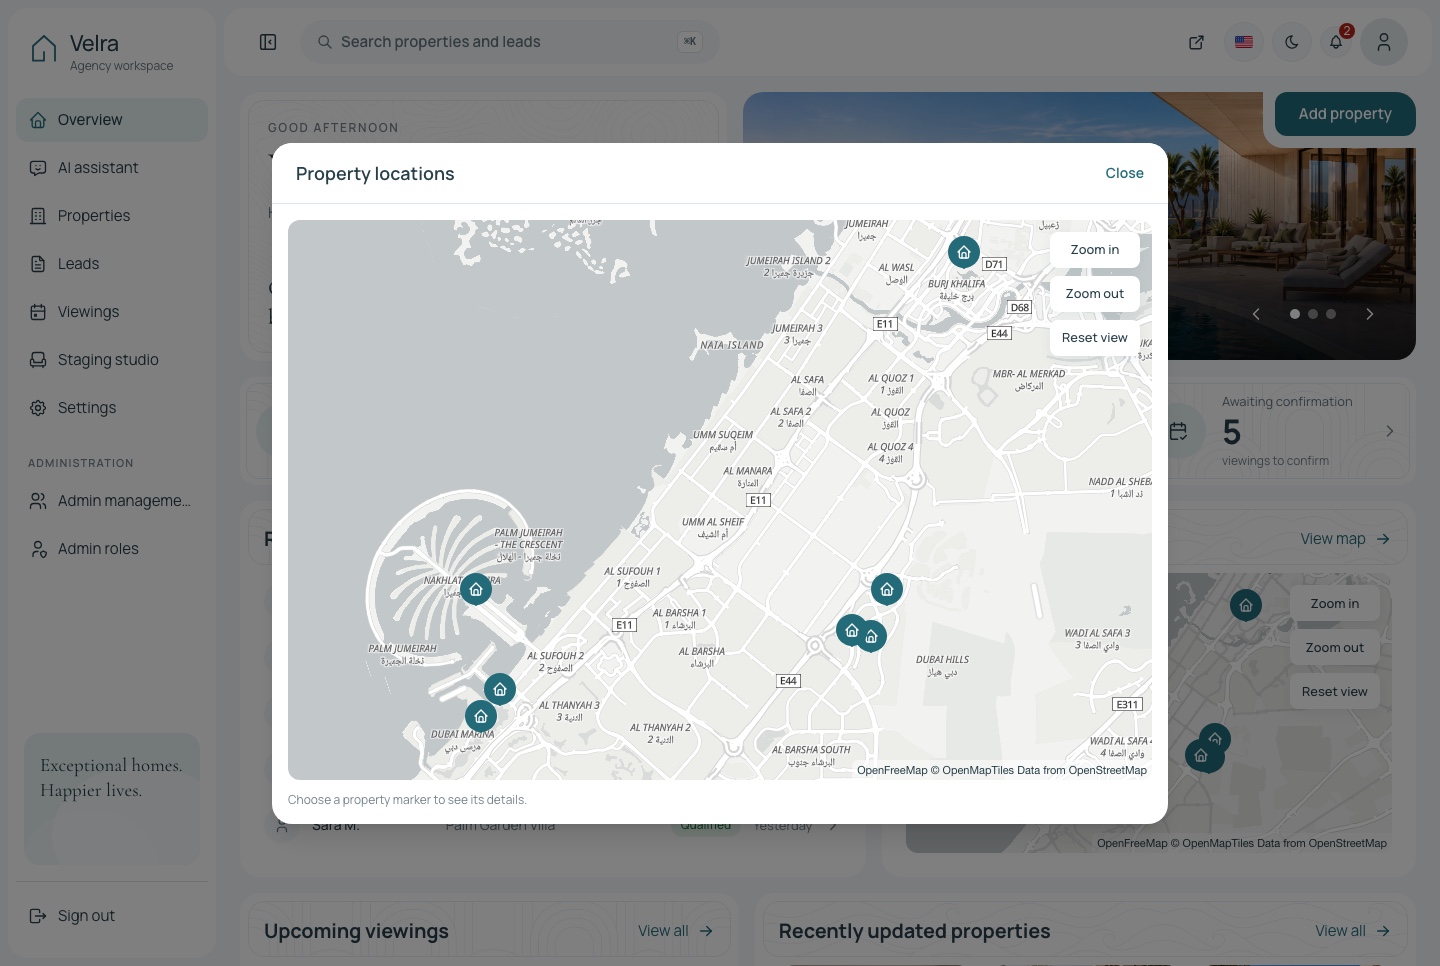1440x966 pixels.
Task: Select the property marker at Dubai Marina
Action: click(x=481, y=716)
